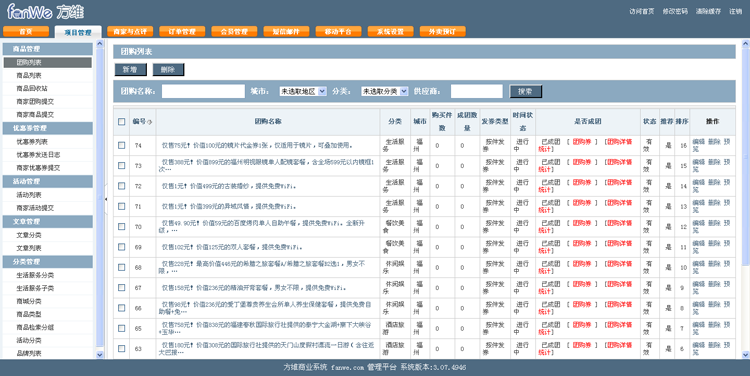The image size is (750, 376).
Task: Click the main page scrollbar down arrow
Action: (745, 354)
